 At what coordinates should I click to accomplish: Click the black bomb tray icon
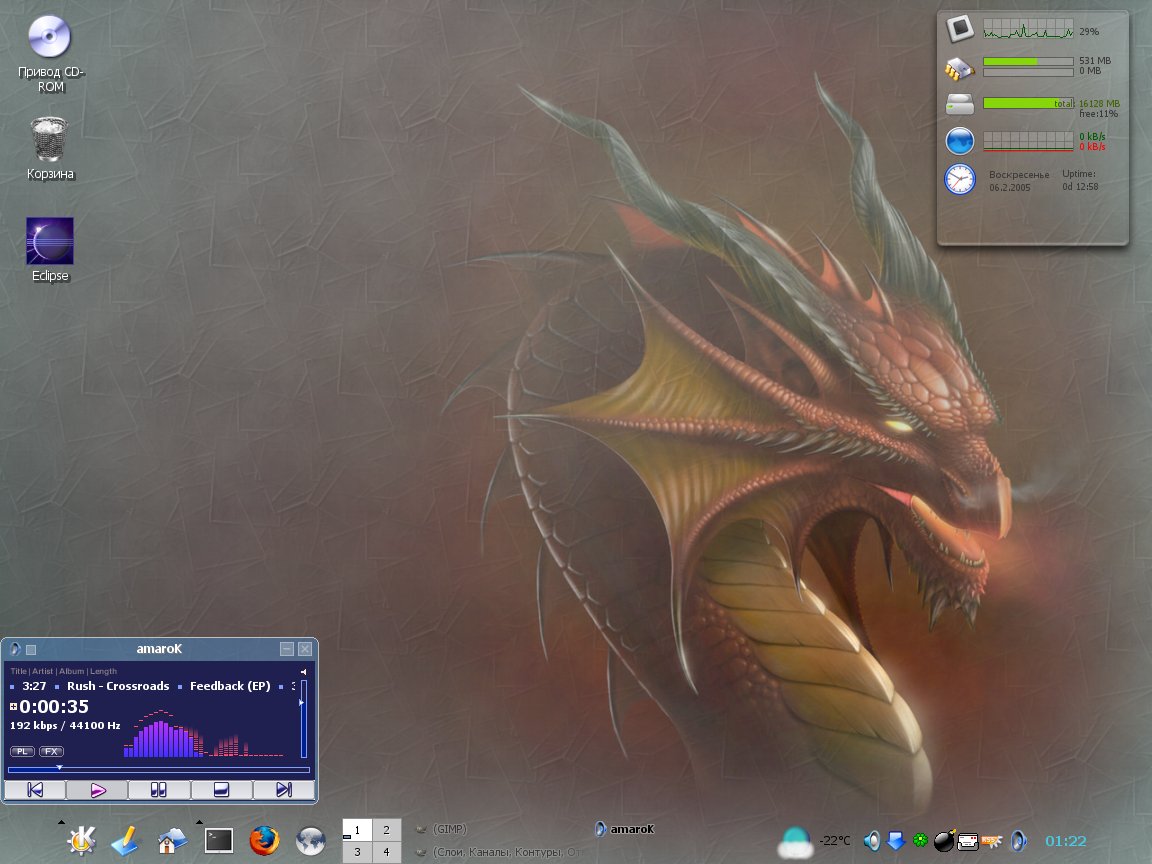[943, 840]
